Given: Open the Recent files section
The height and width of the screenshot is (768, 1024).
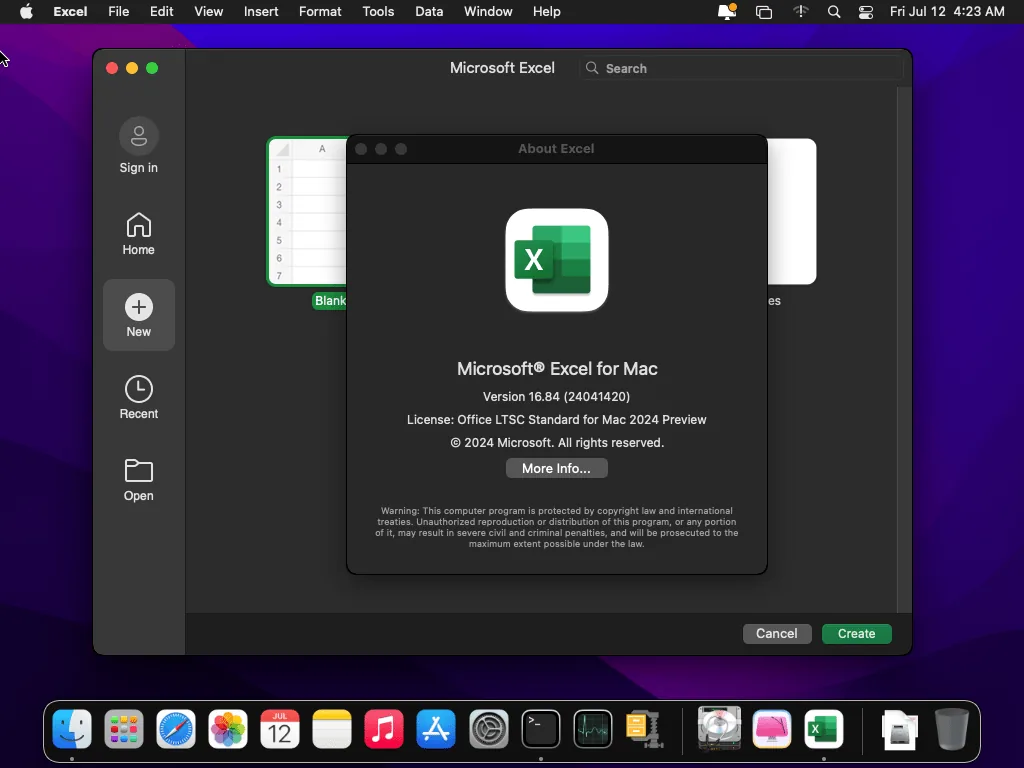Looking at the screenshot, I should [138, 397].
